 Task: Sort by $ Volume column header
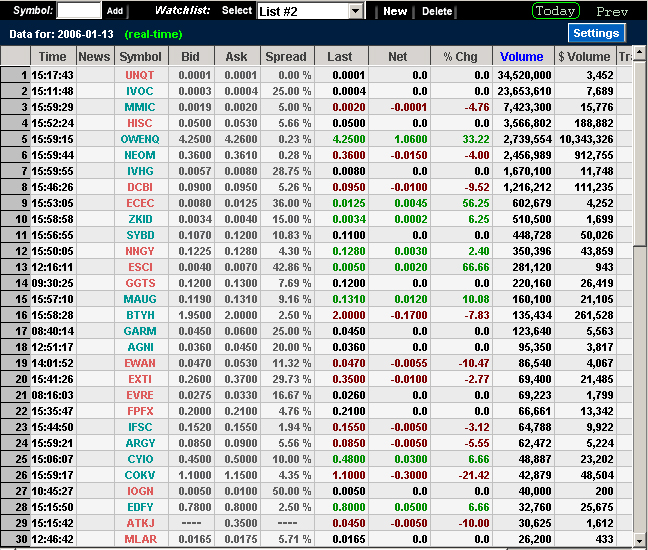[584, 57]
